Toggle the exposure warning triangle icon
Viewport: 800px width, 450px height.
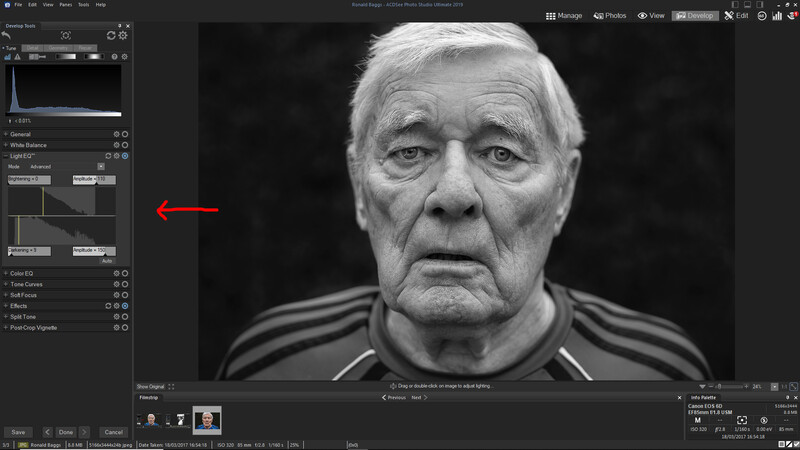17,57
